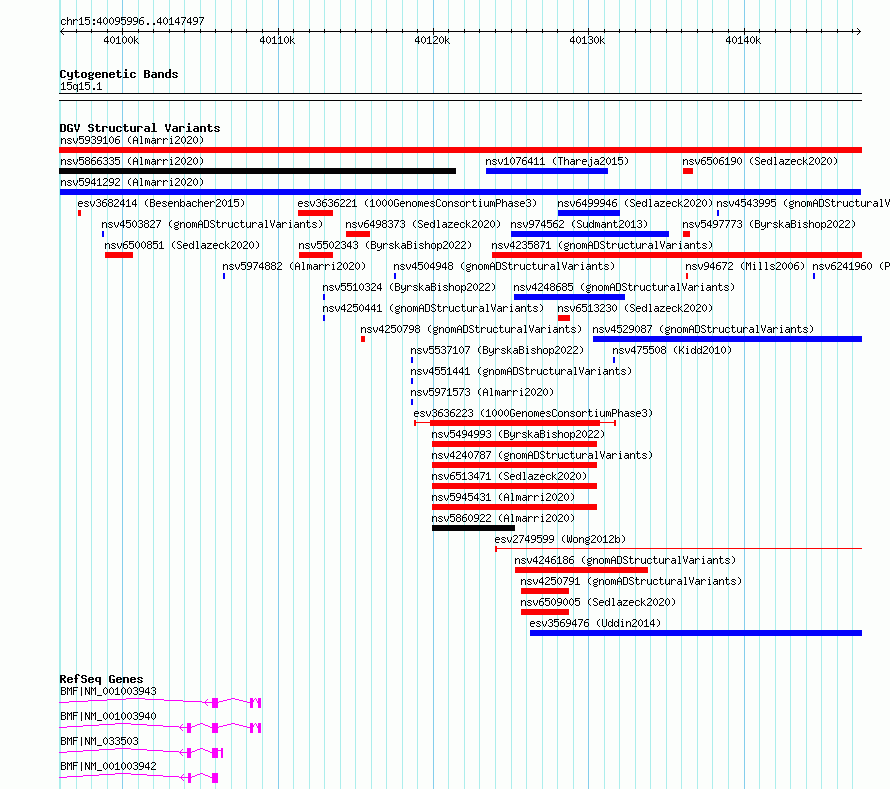
Task: Click BMF|NM_001003942 transcript label
Action: 108,766
